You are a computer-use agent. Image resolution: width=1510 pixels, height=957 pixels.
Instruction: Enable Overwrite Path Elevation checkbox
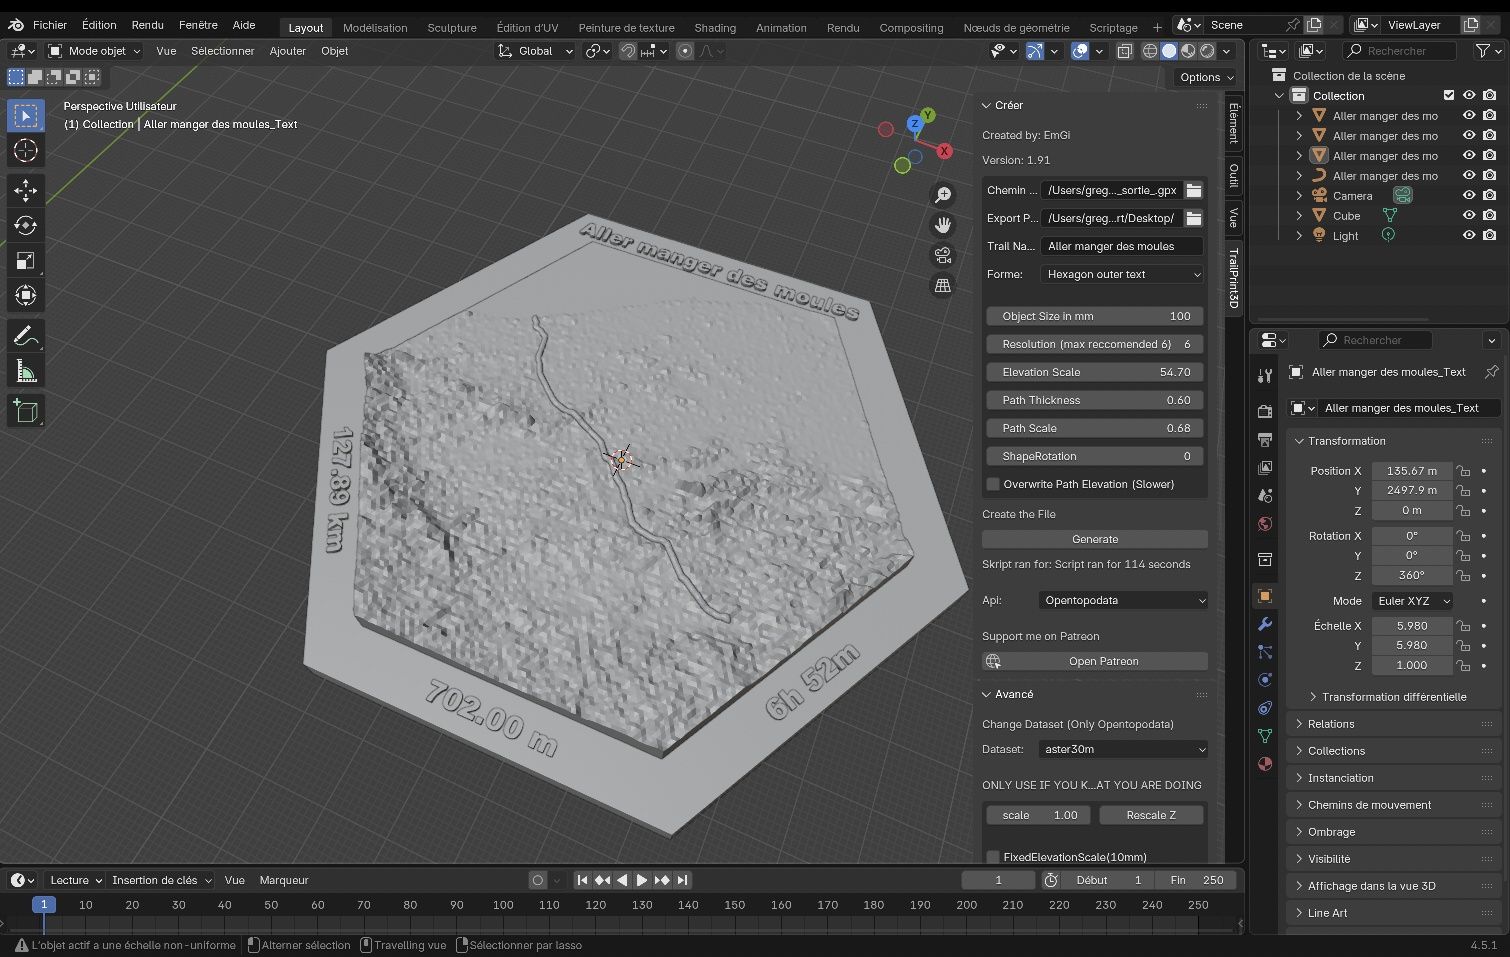click(x=993, y=484)
